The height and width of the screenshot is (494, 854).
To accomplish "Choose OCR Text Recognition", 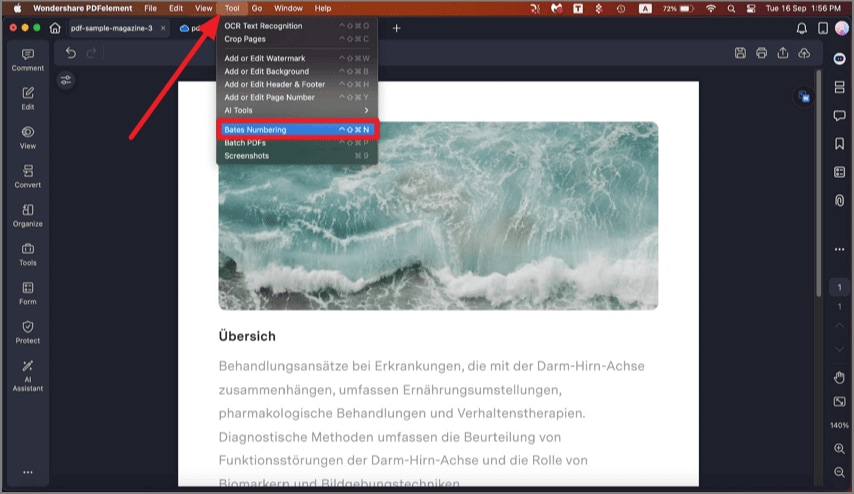I will [297, 26].
